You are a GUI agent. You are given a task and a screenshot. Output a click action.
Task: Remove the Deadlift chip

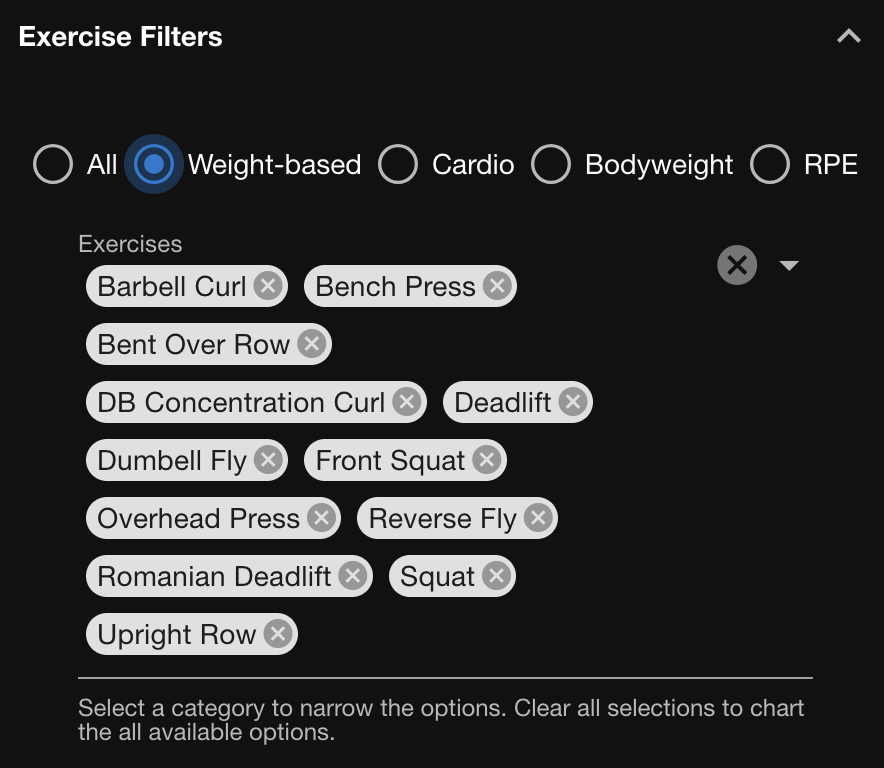(x=572, y=403)
